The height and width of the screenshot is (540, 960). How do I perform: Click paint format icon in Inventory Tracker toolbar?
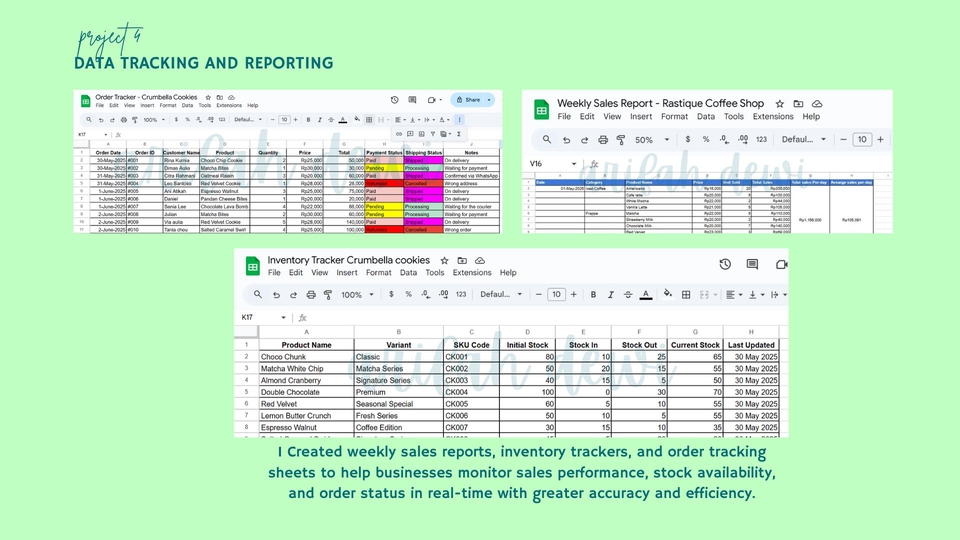pos(328,294)
